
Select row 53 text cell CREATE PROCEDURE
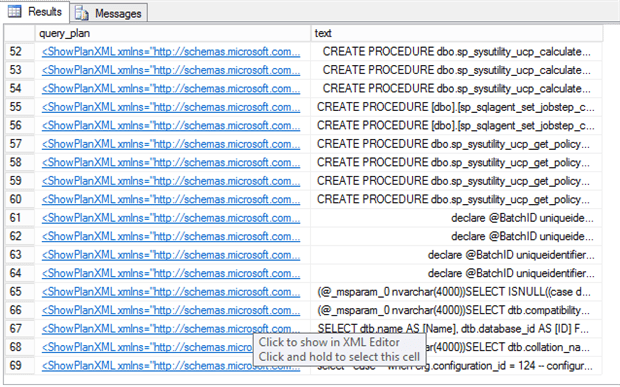(457, 70)
